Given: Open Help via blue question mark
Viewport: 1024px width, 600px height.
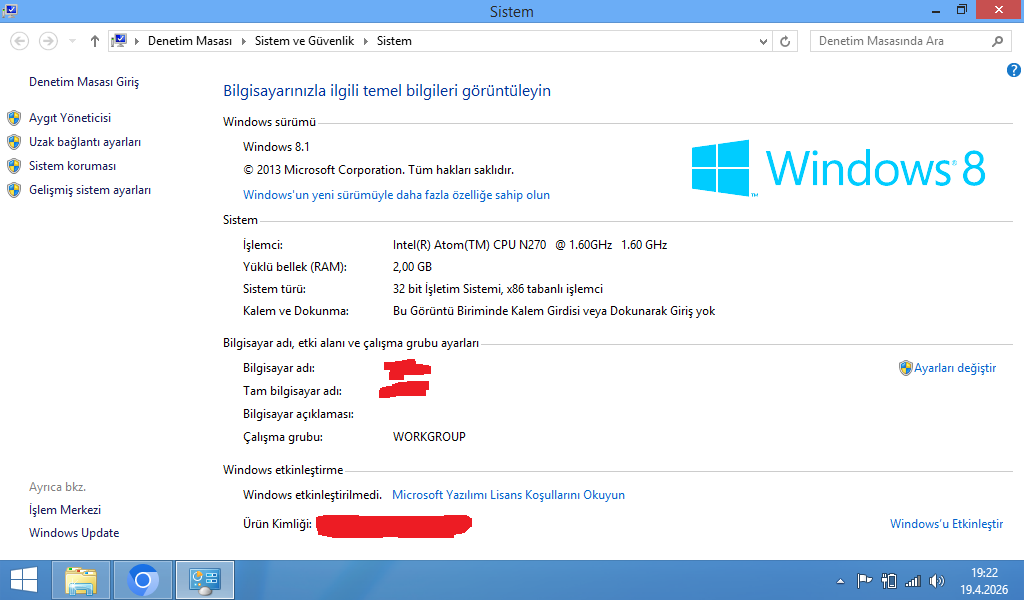Looking at the screenshot, I should click(1014, 70).
